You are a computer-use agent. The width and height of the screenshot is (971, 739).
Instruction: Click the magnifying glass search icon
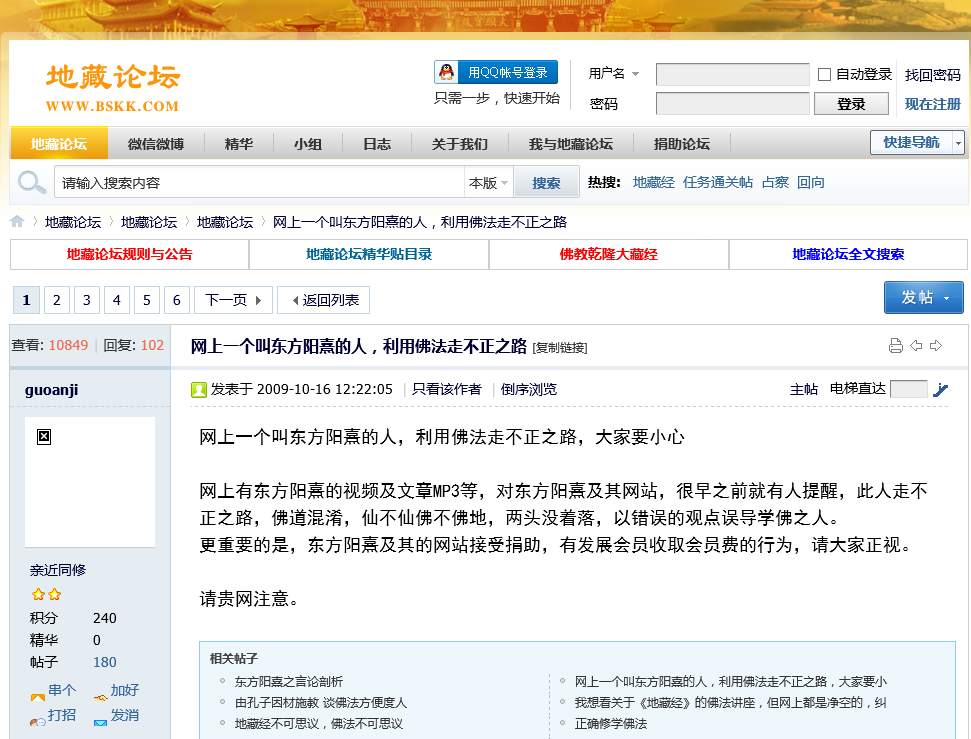coord(32,183)
